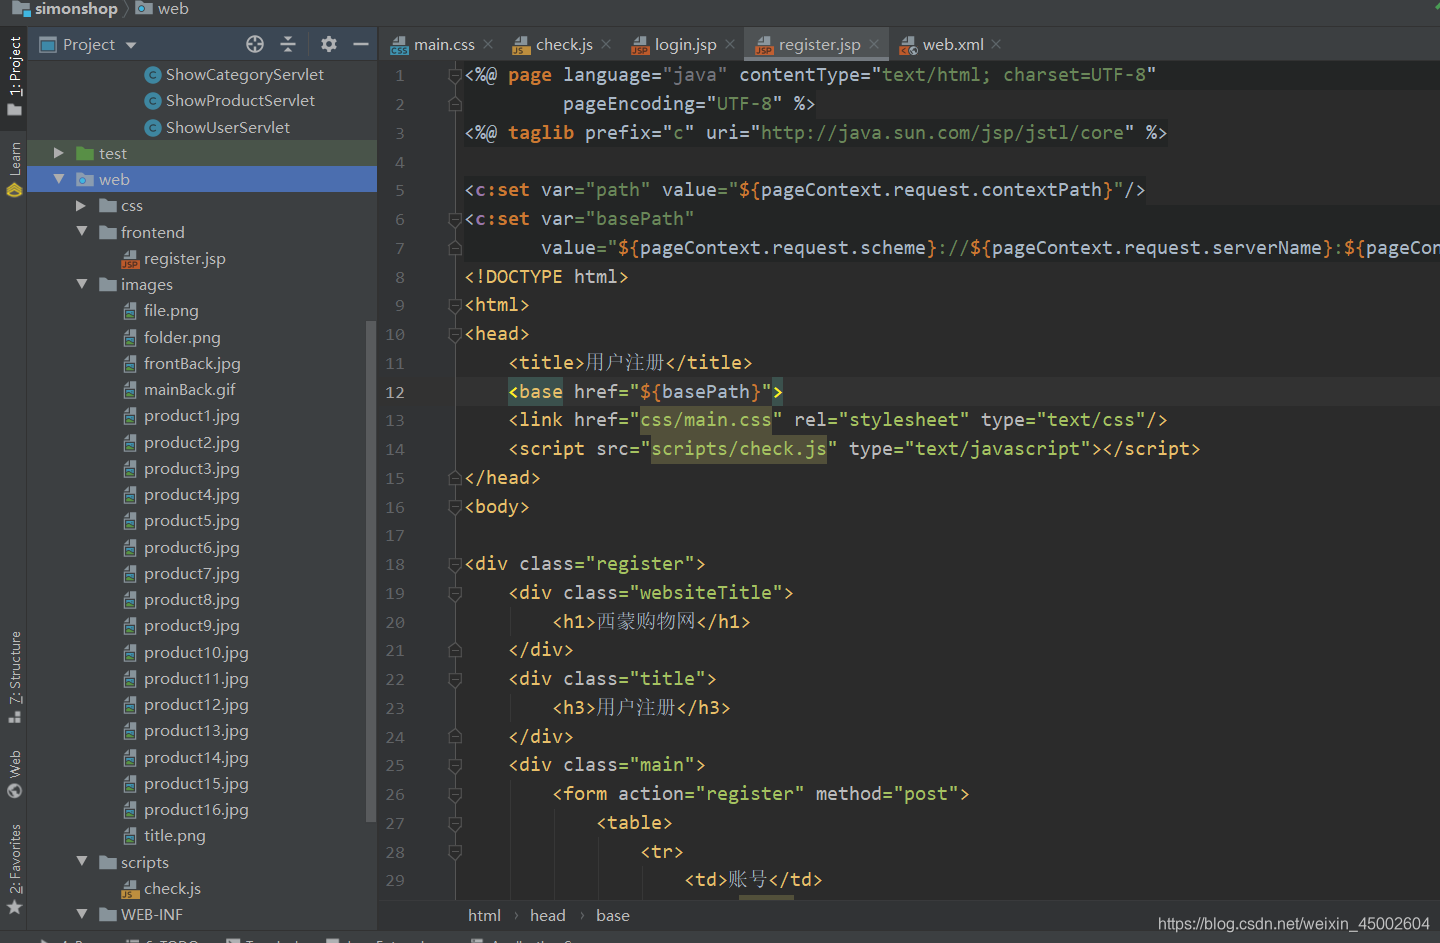The height and width of the screenshot is (943, 1440).
Task: Select mainBack.gif in project tree
Action: tap(190, 389)
